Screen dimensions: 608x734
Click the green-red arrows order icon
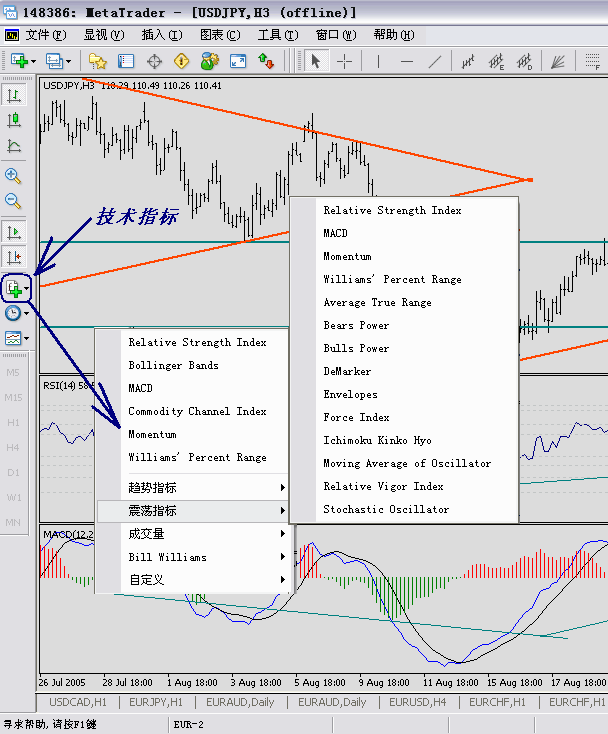point(266,61)
